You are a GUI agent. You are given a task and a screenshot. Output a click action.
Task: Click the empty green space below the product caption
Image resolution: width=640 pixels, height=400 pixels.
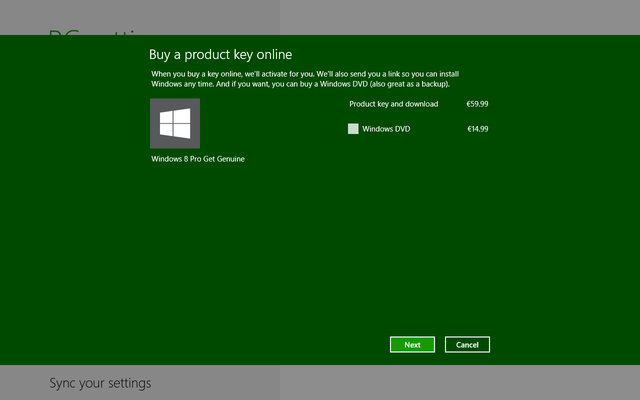198,250
